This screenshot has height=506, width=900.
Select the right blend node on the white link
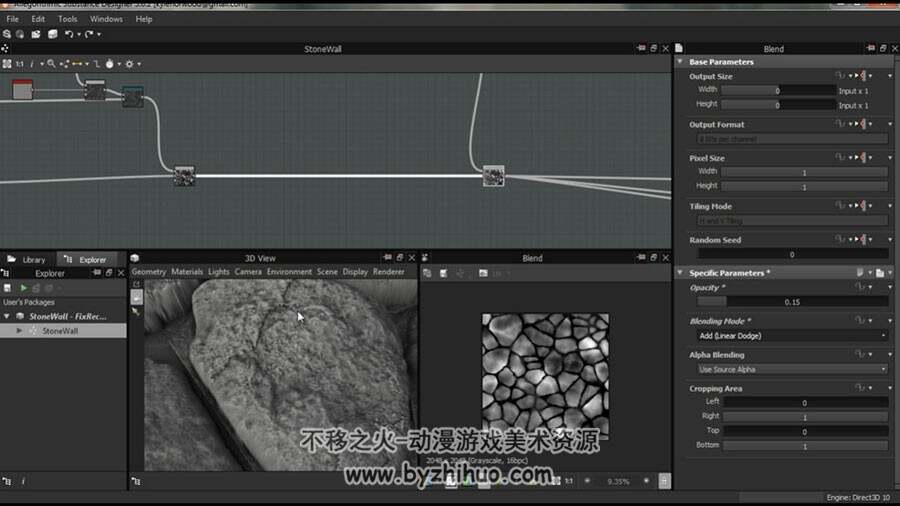(x=494, y=176)
